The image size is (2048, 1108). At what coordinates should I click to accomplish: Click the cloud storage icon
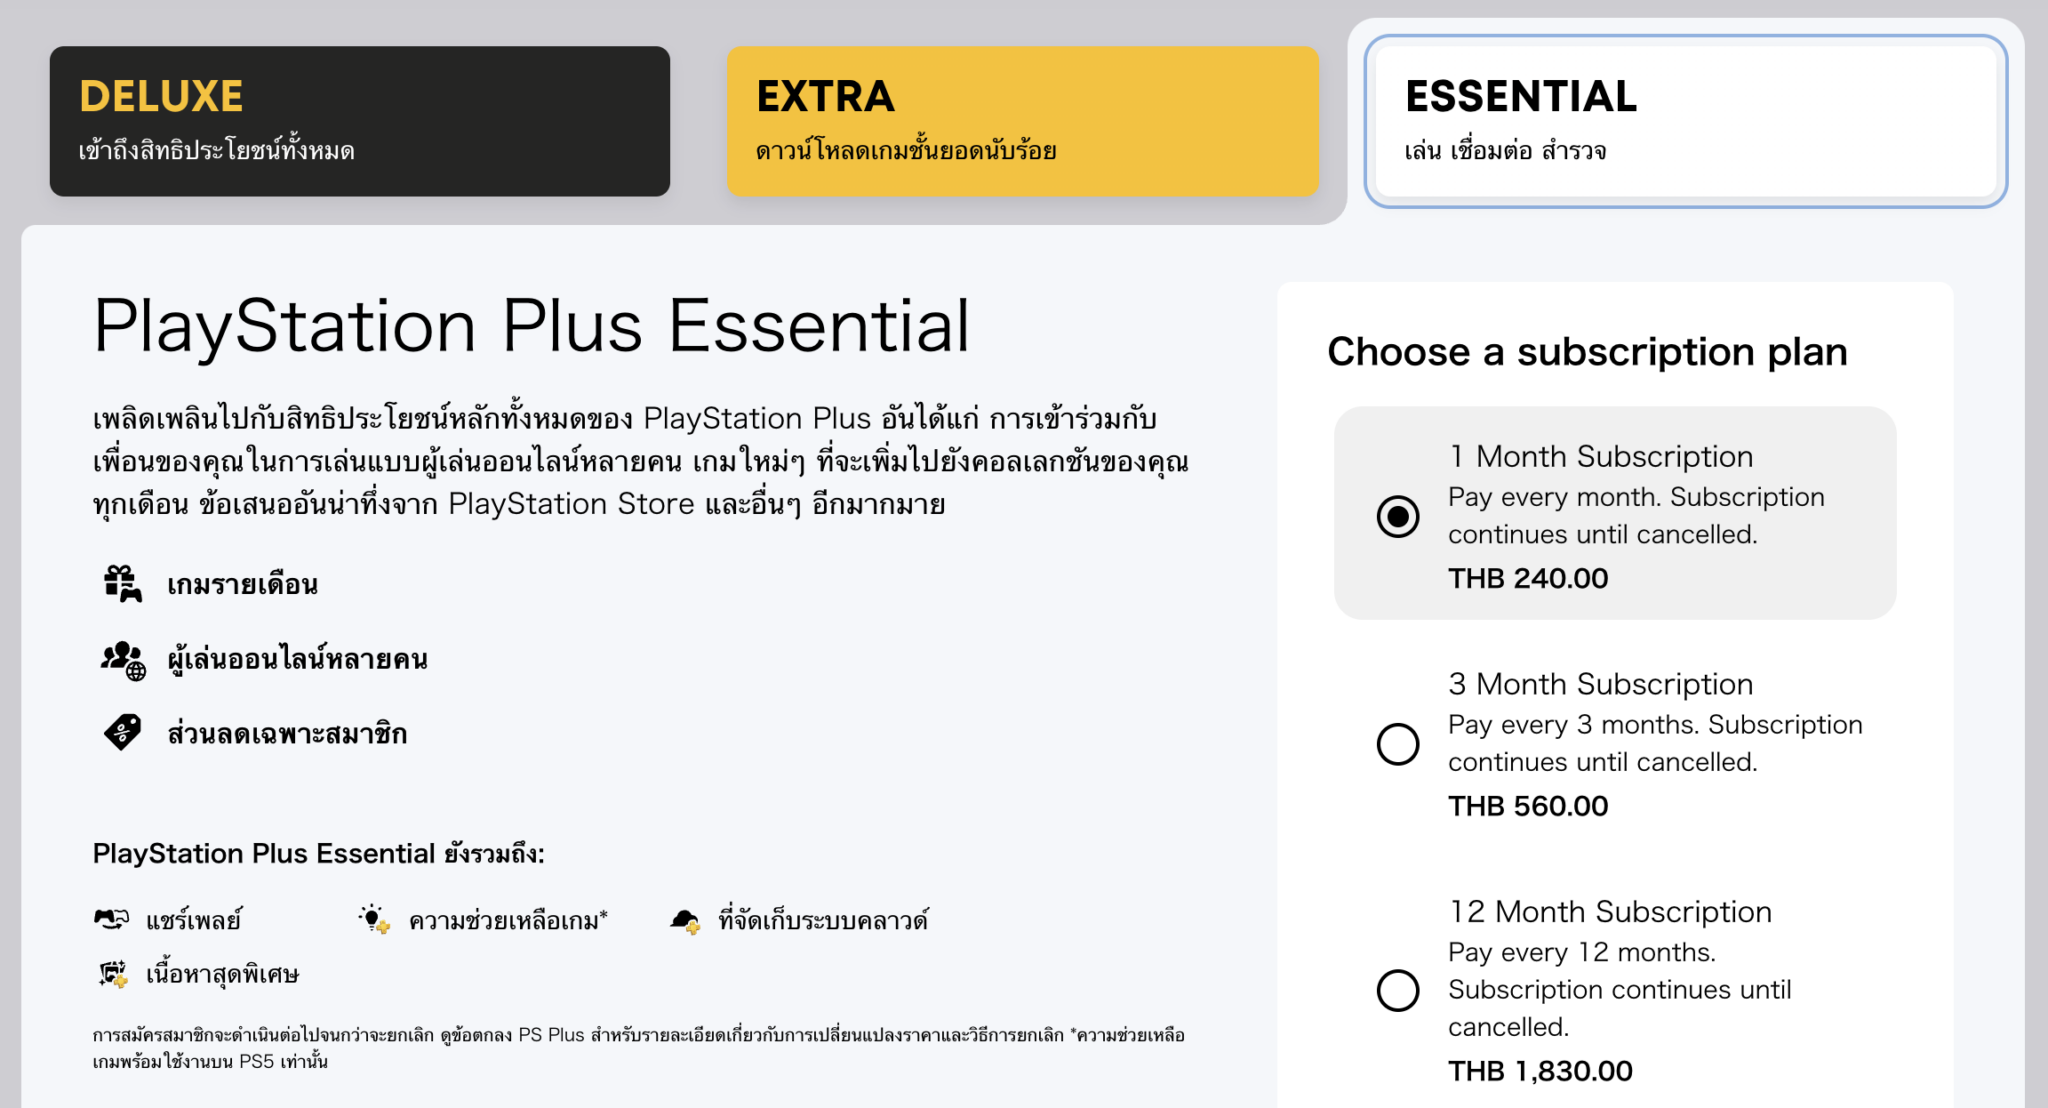pos(684,918)
